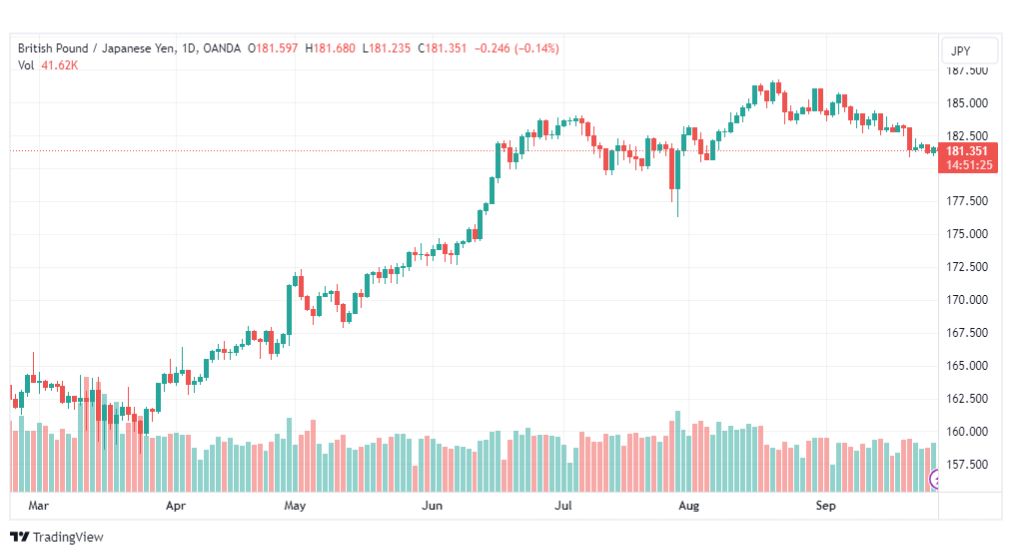This screenshot has width=1012, height=555.
Task: Click the 160.000 level on the price scale
Action: 966,432
